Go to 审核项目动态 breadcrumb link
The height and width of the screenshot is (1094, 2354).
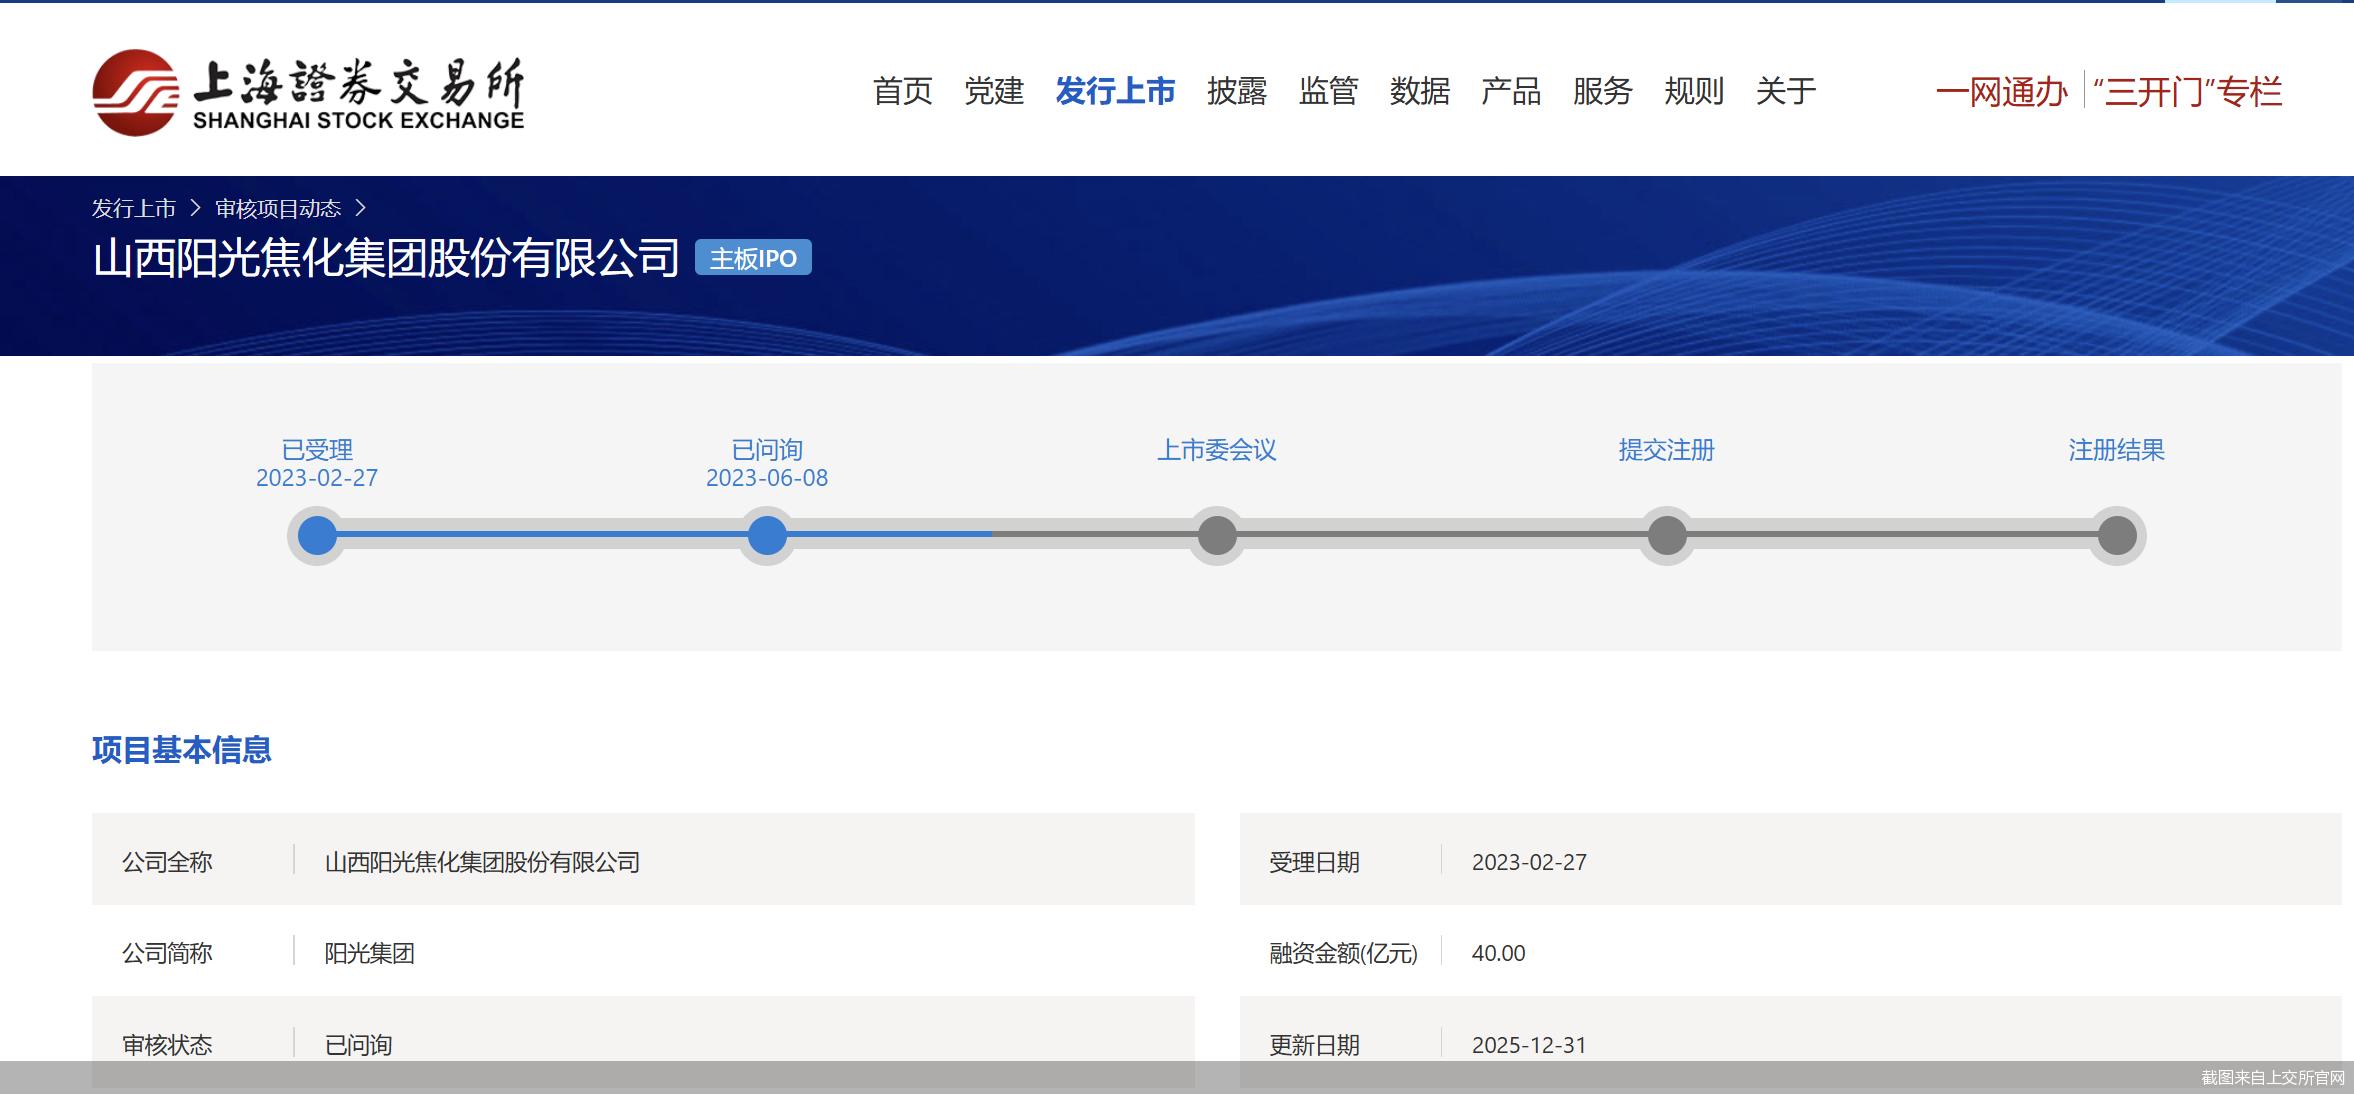[278, 208]
